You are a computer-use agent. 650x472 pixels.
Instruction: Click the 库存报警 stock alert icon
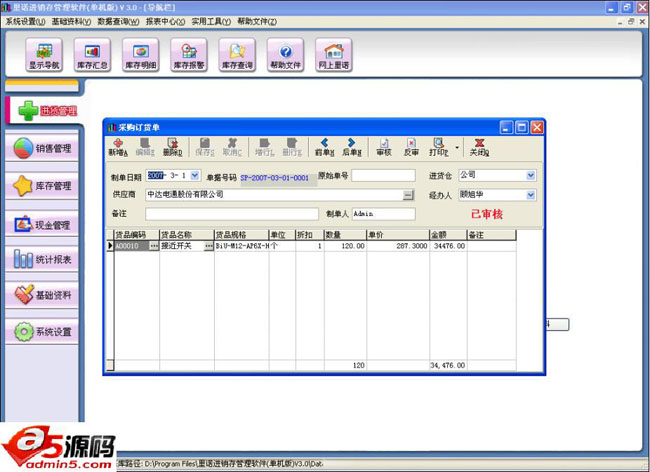188,54
